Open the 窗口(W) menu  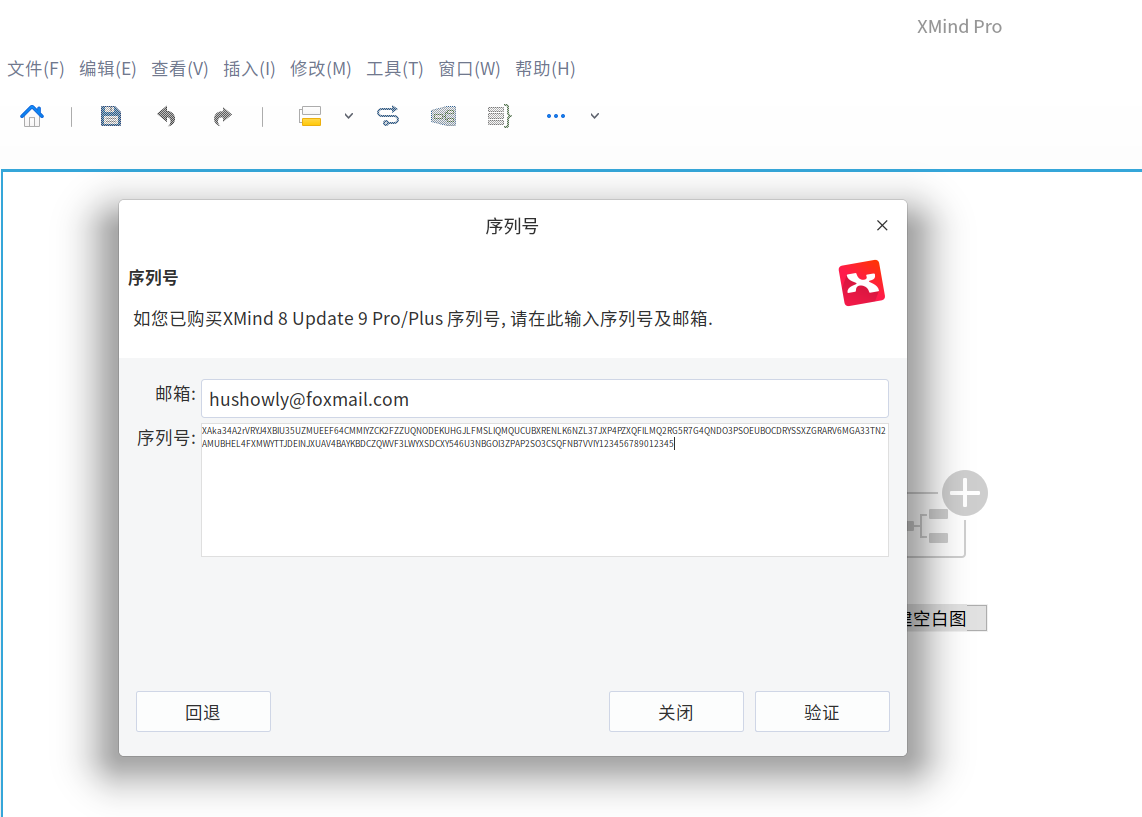pyautogui.click(x=469, y=69)
